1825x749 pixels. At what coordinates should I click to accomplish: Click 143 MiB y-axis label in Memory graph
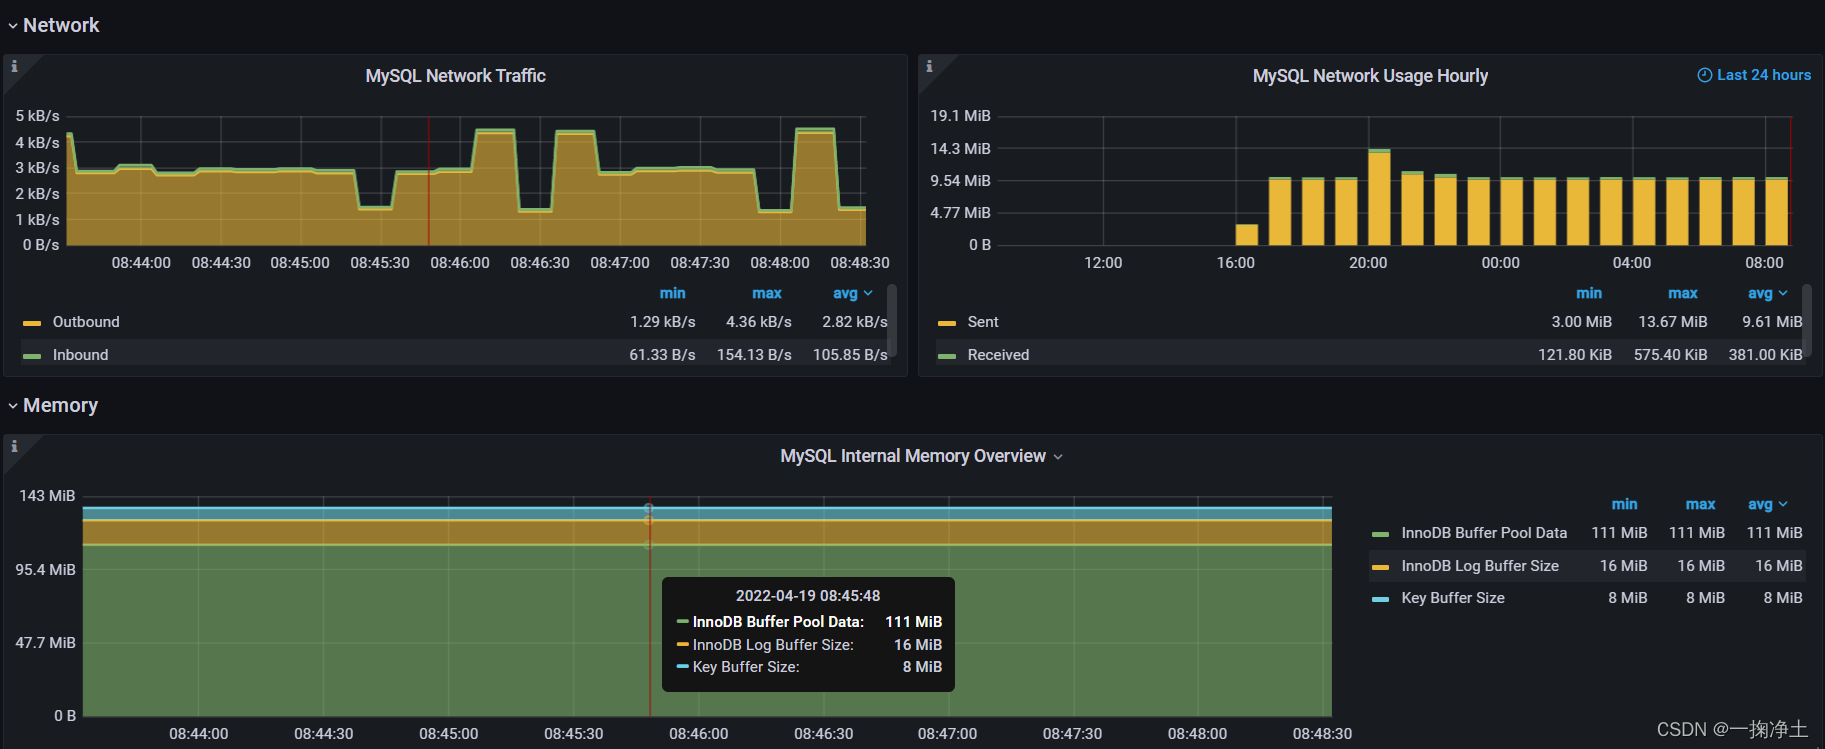click(47, 496)
